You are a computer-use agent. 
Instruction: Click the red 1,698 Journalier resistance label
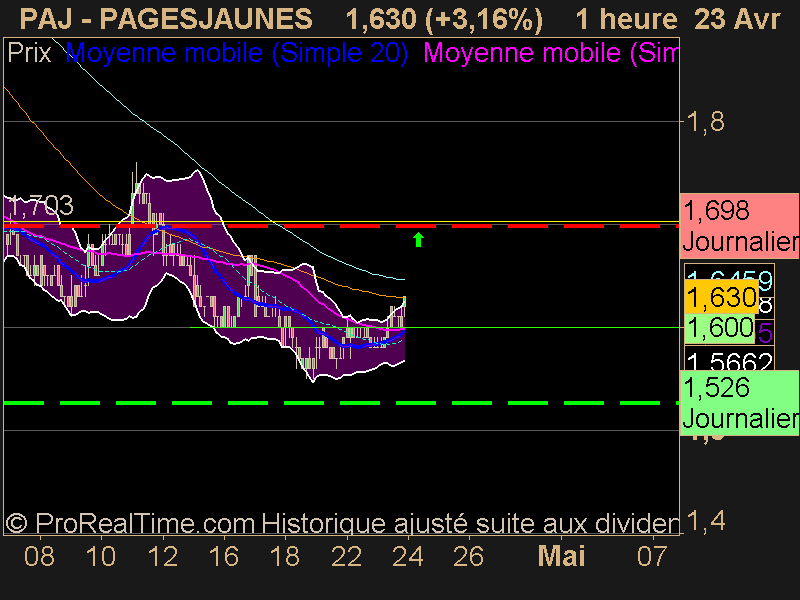click(739, 226)
